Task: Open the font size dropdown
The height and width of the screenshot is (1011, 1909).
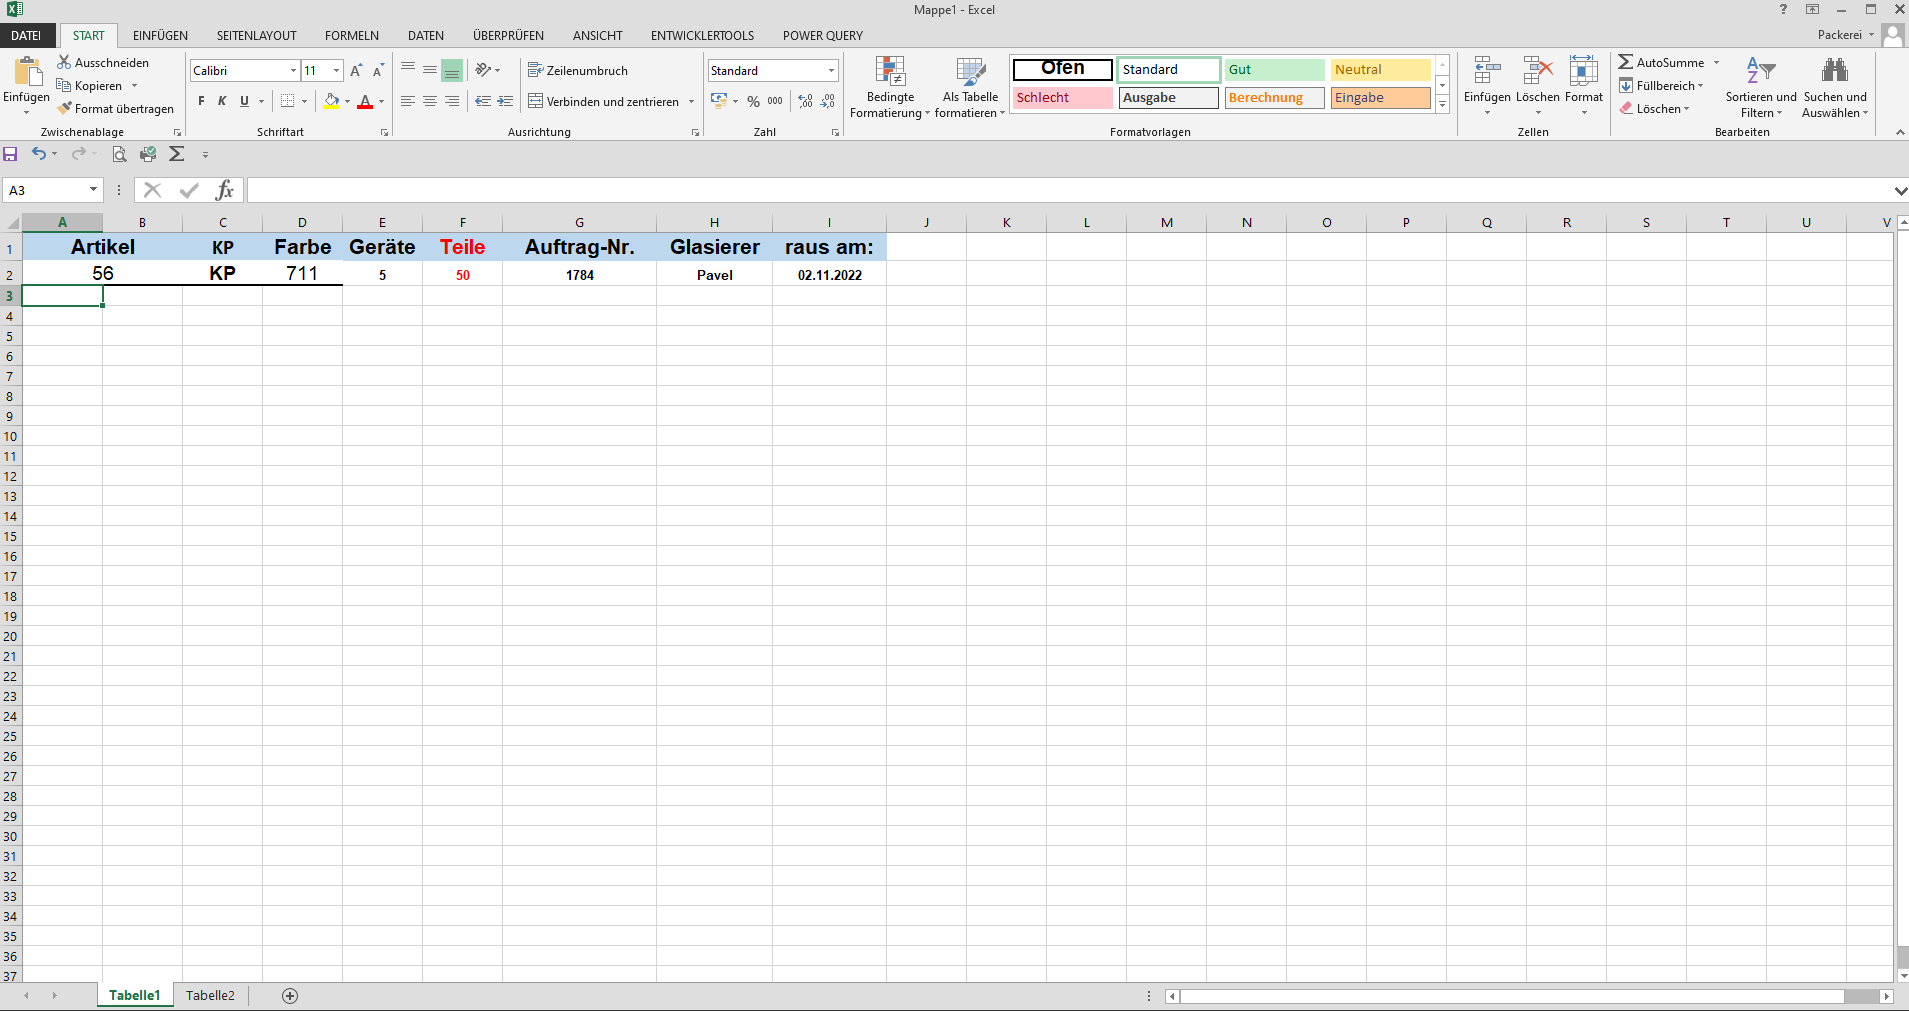Action: click(337, 70)
